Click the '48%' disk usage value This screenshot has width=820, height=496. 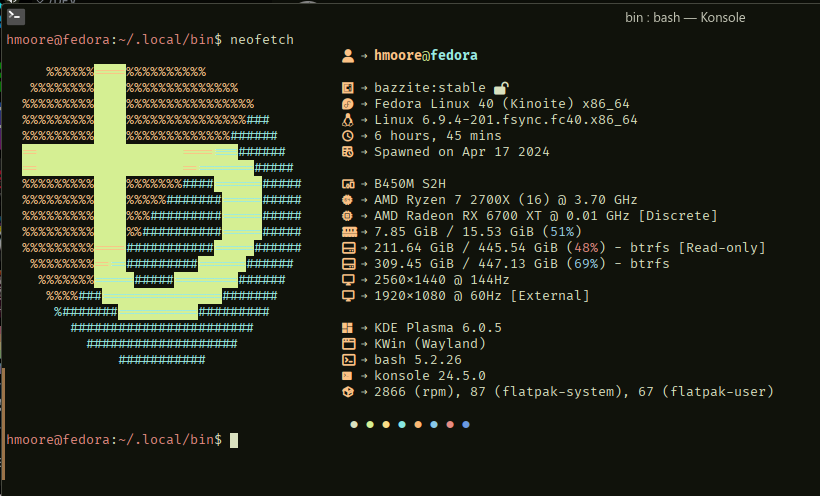[586, 248]
